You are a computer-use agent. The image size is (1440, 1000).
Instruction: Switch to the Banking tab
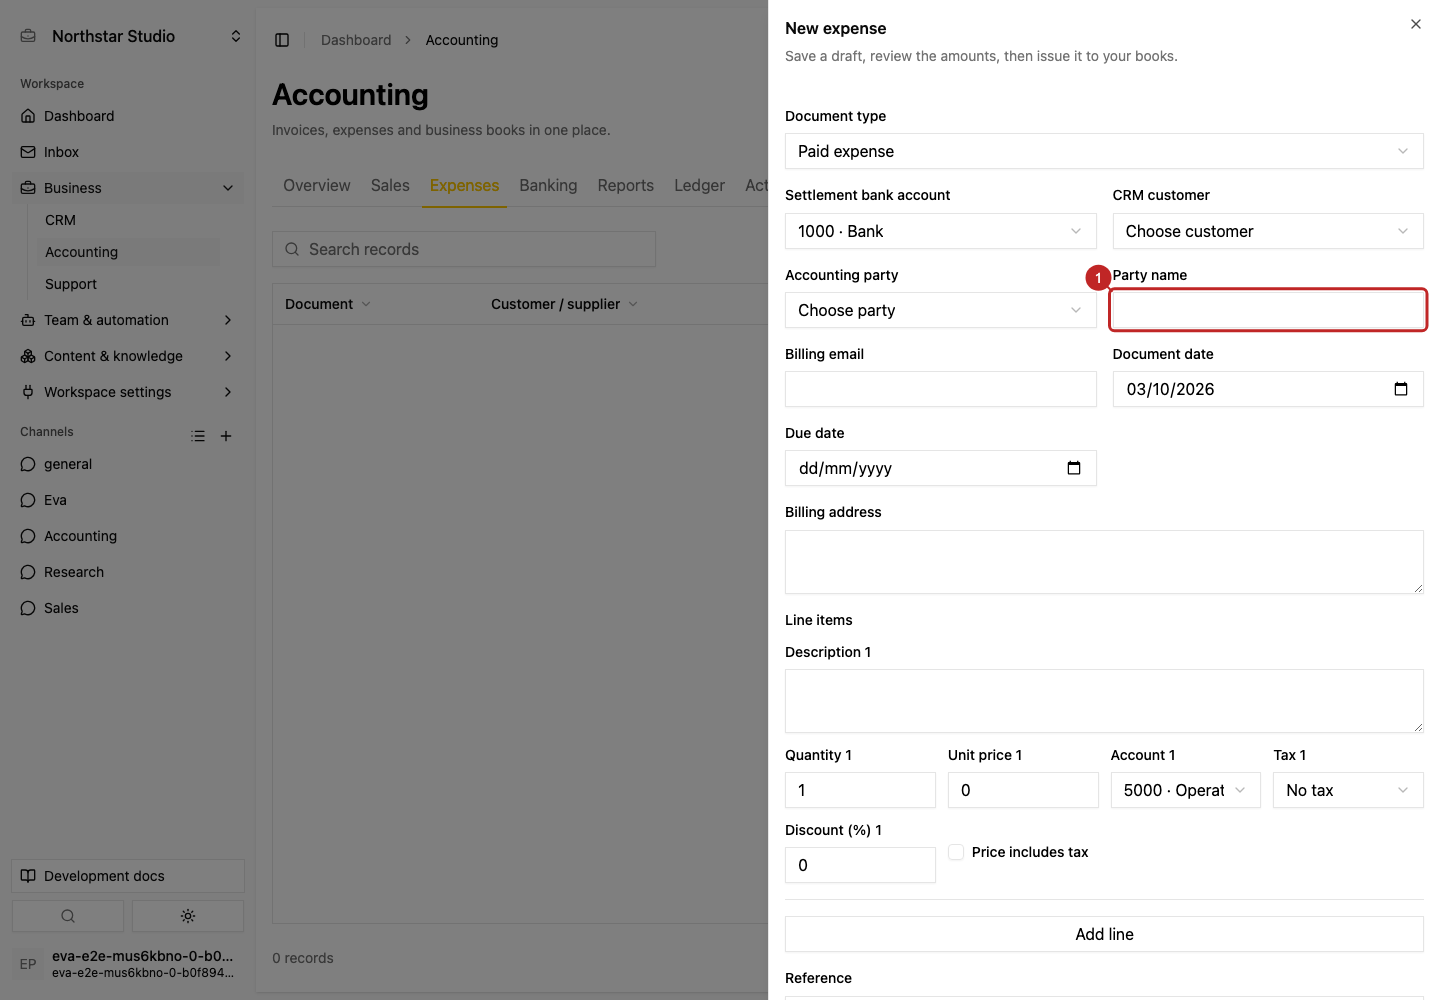pos(548,185)
